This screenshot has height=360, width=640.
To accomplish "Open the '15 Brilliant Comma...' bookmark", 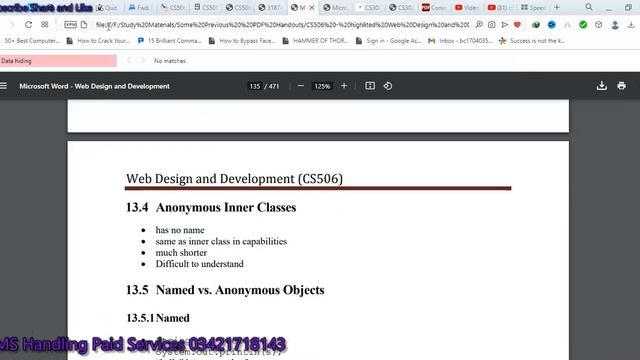I will 169,41.
